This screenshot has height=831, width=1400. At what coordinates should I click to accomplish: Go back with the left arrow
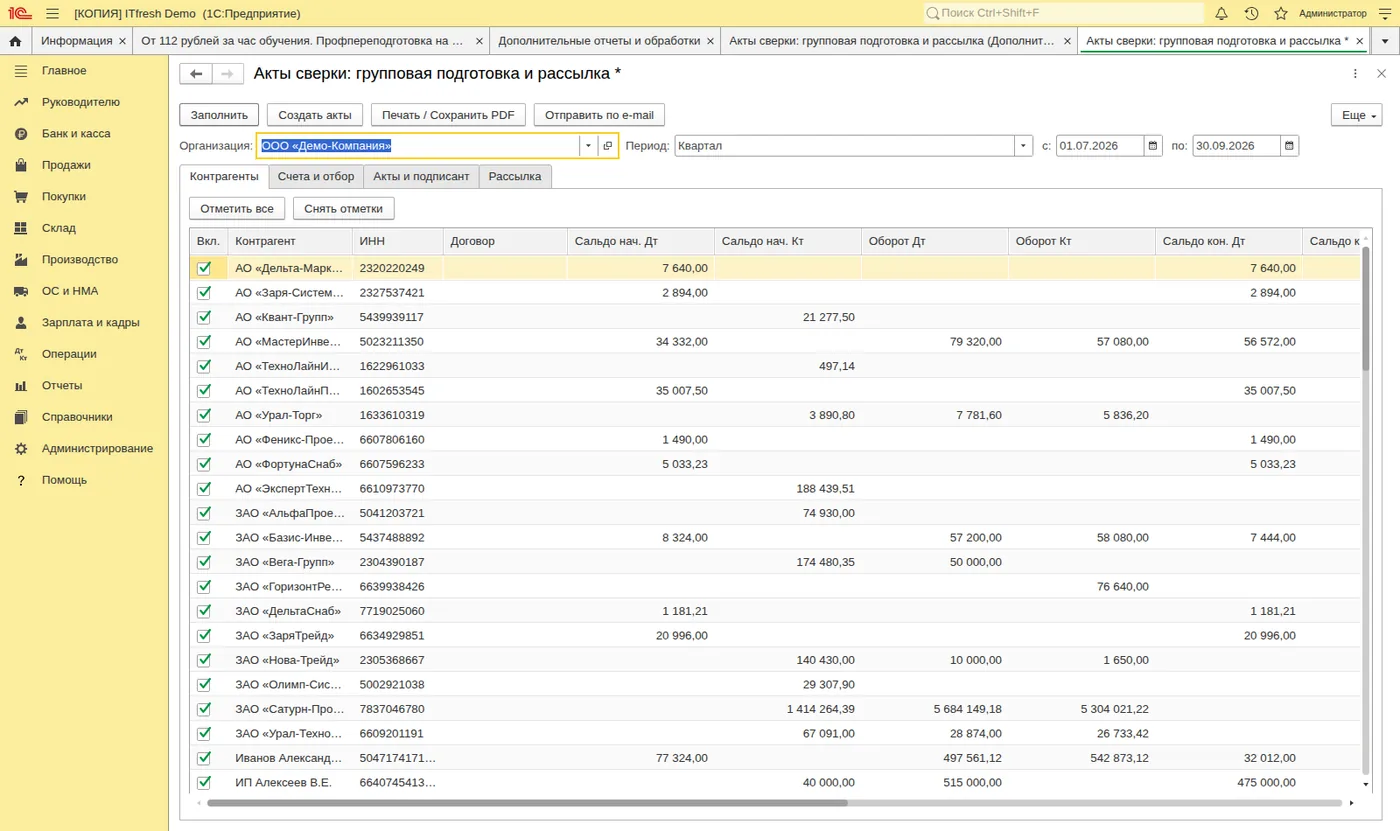coord(196,74)
